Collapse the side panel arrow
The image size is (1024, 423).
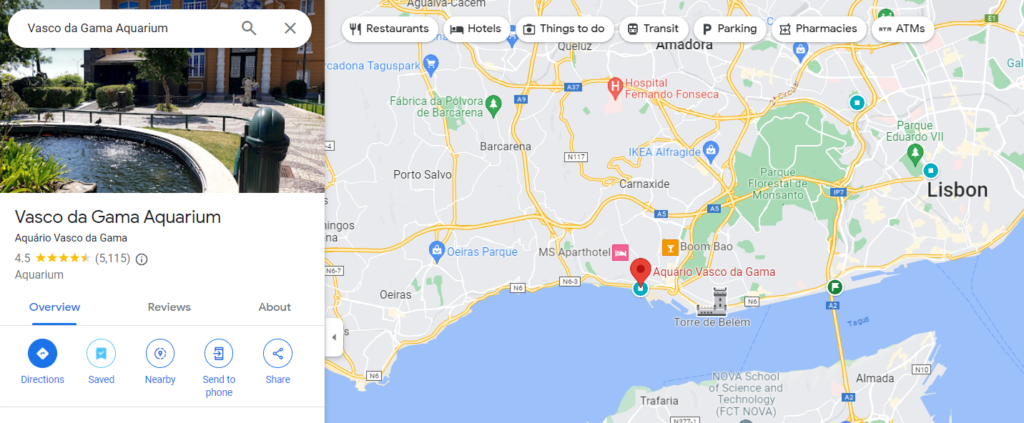coord(334,337)
